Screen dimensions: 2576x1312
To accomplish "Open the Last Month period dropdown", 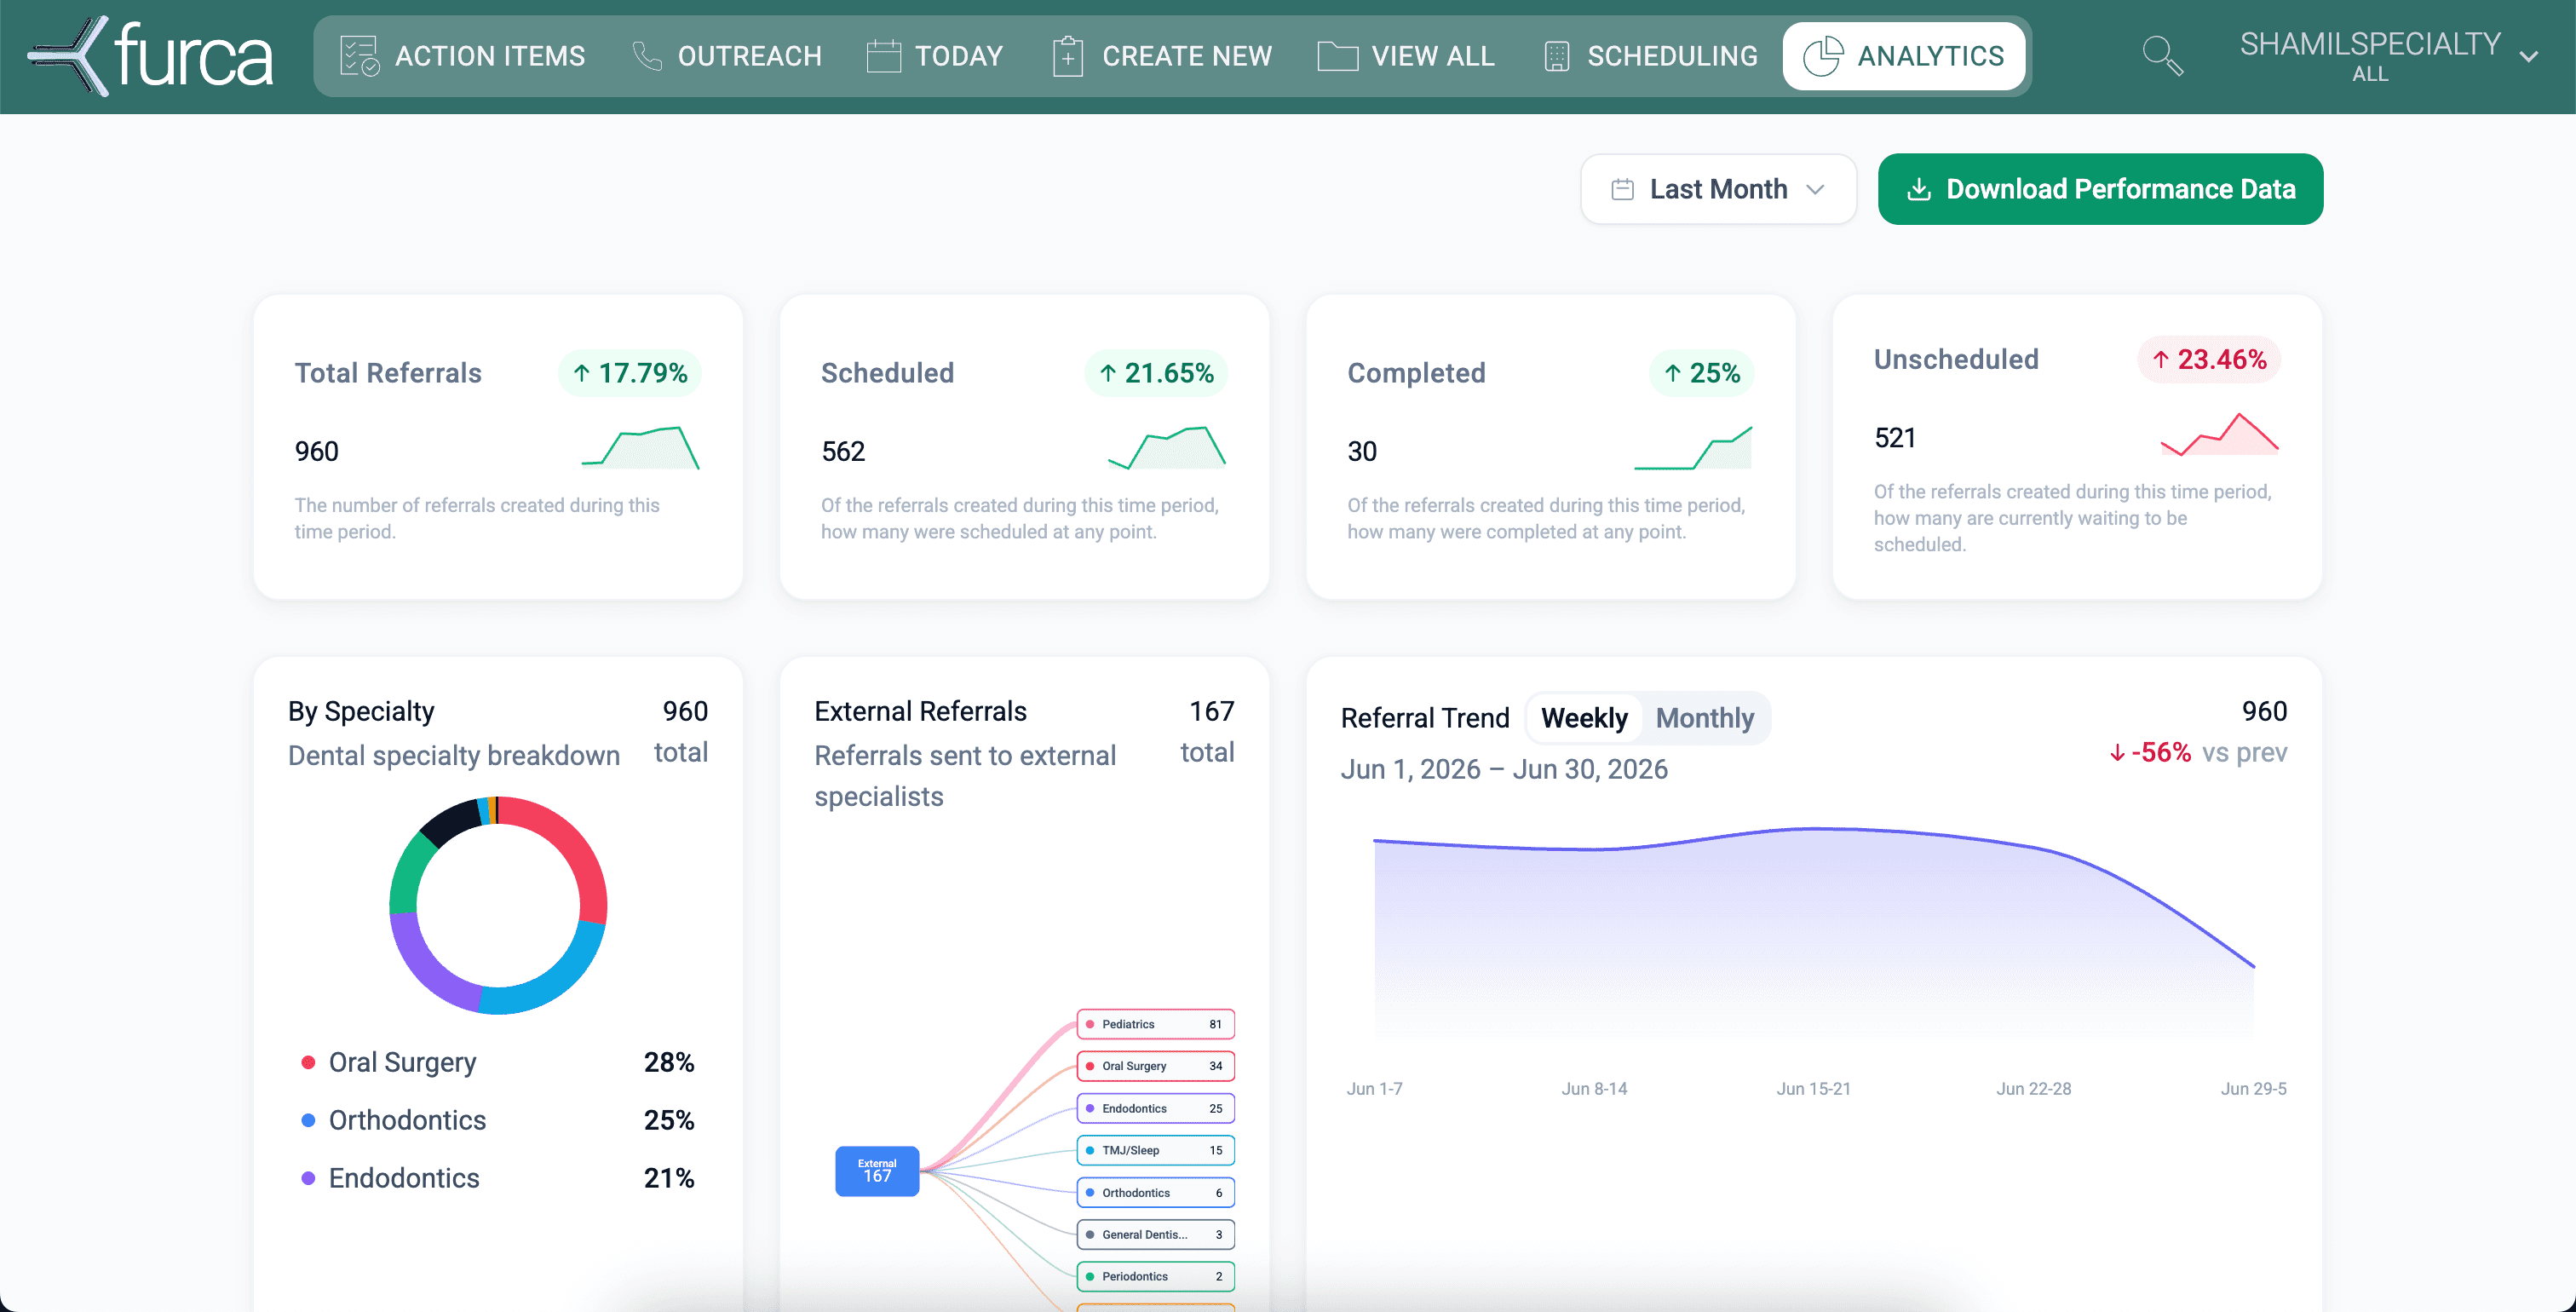I will point(1718,189).
